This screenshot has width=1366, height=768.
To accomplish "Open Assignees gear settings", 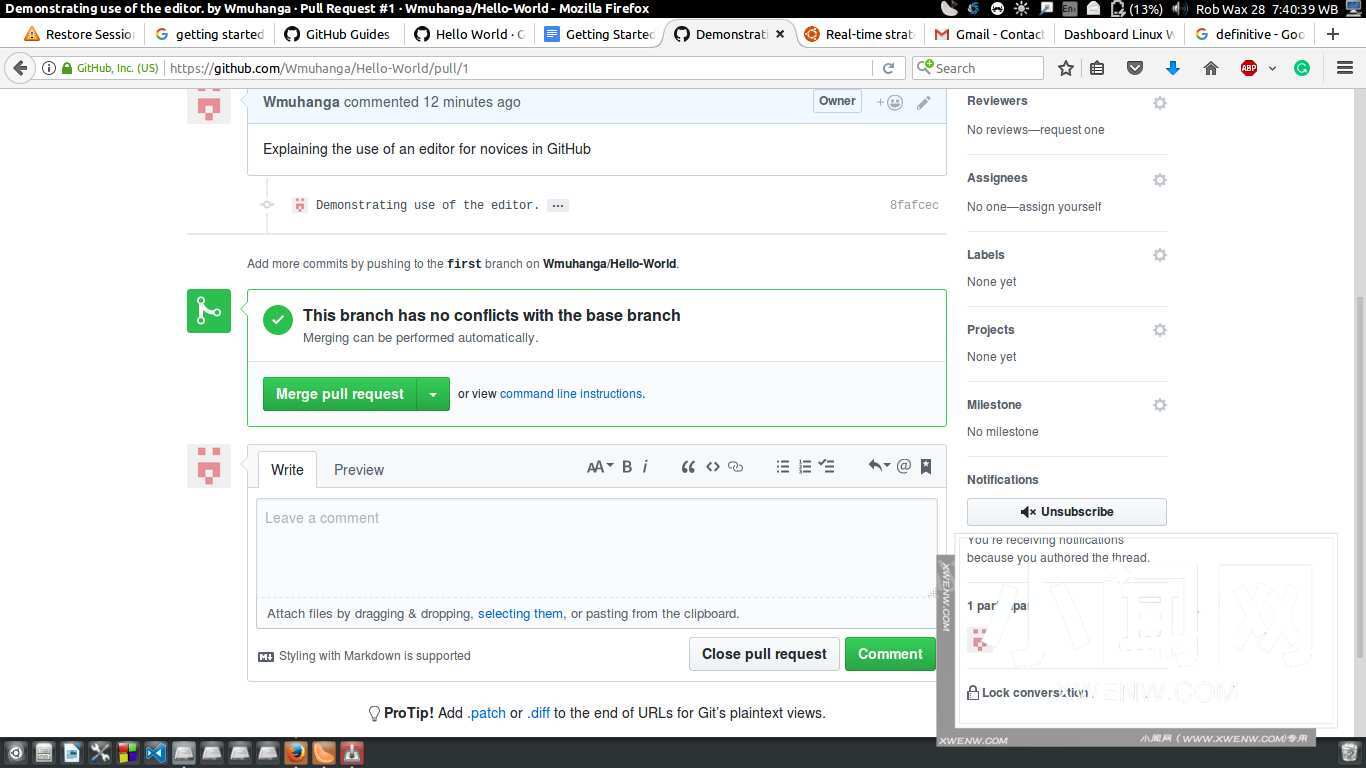I will (x=1160, y=180).
